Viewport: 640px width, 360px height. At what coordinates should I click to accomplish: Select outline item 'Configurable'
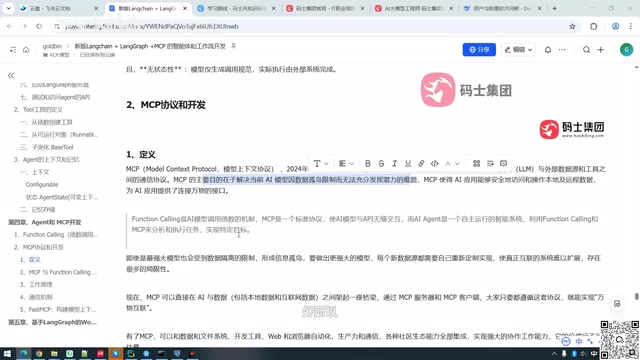(42, 184)
